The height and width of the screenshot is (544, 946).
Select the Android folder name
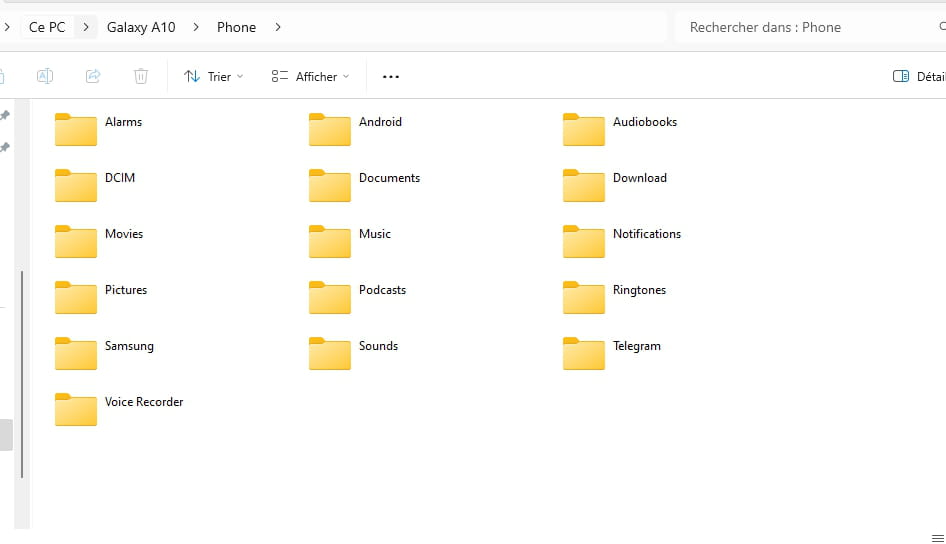(380, 122)
